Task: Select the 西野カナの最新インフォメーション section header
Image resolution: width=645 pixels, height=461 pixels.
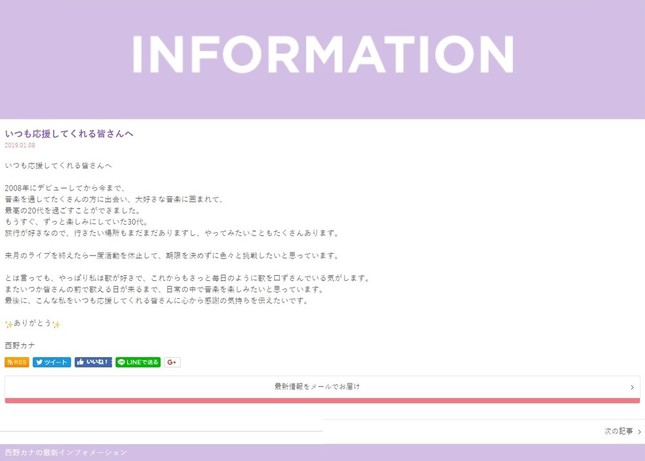Action: pyautogui.click(x=66, y=453)
